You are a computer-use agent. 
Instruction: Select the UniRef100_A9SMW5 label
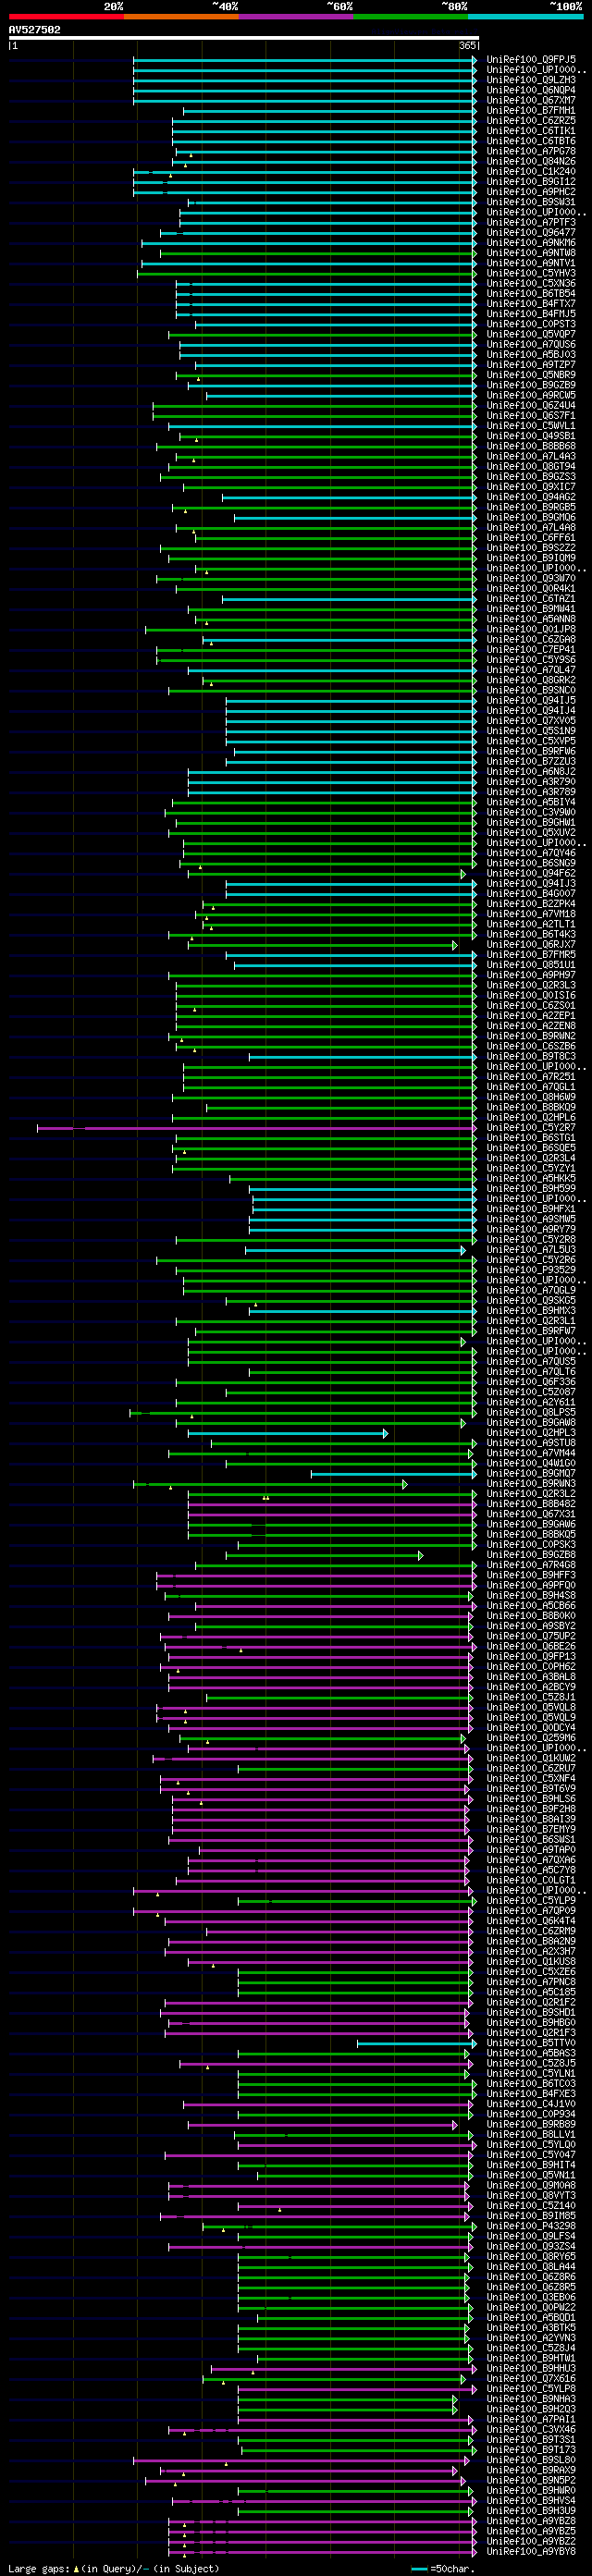pyautogui.click(x=531, y=1219)
